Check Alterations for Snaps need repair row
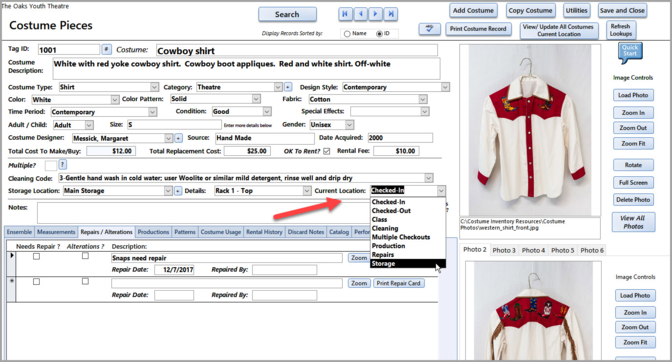Viewport: 672px width, 362px height. [85, 256]
